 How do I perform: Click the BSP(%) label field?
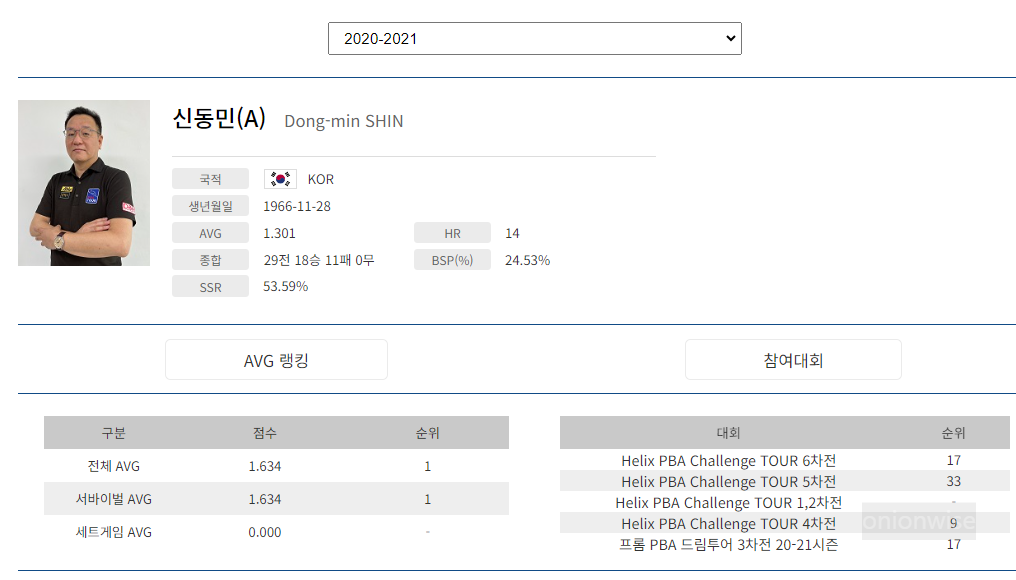click(452, 259)
